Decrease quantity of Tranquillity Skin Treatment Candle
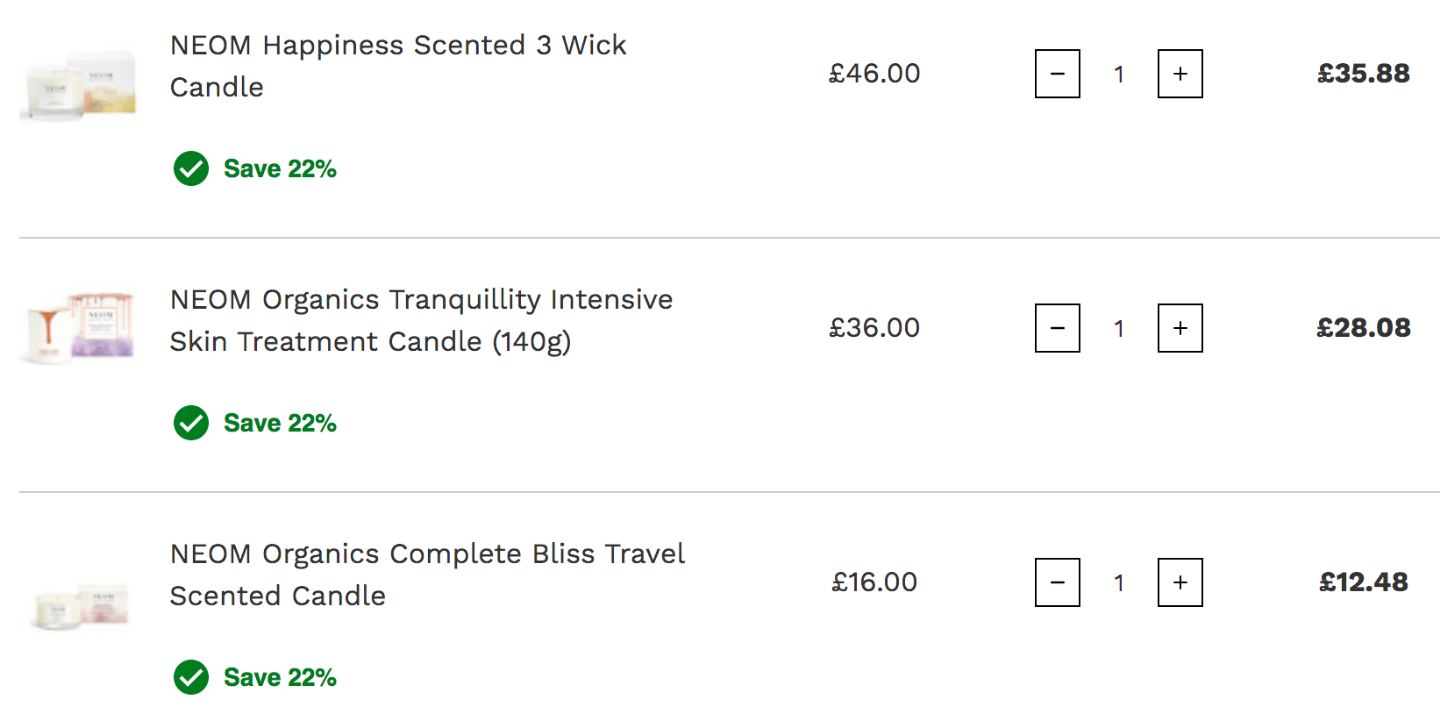Viewport: 1440px width, 728px height. [1057, 328]
